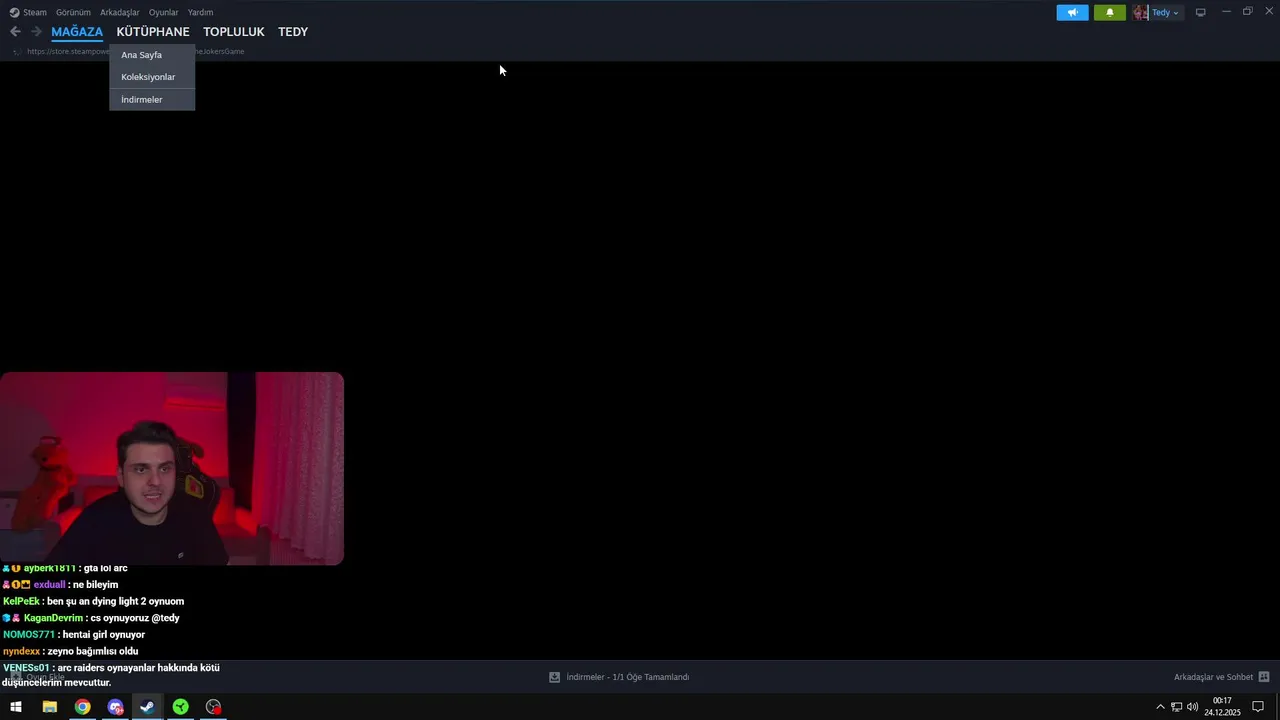
Task: Click the friends chat icon in the bottom corner
Action: pos(1264,677)
